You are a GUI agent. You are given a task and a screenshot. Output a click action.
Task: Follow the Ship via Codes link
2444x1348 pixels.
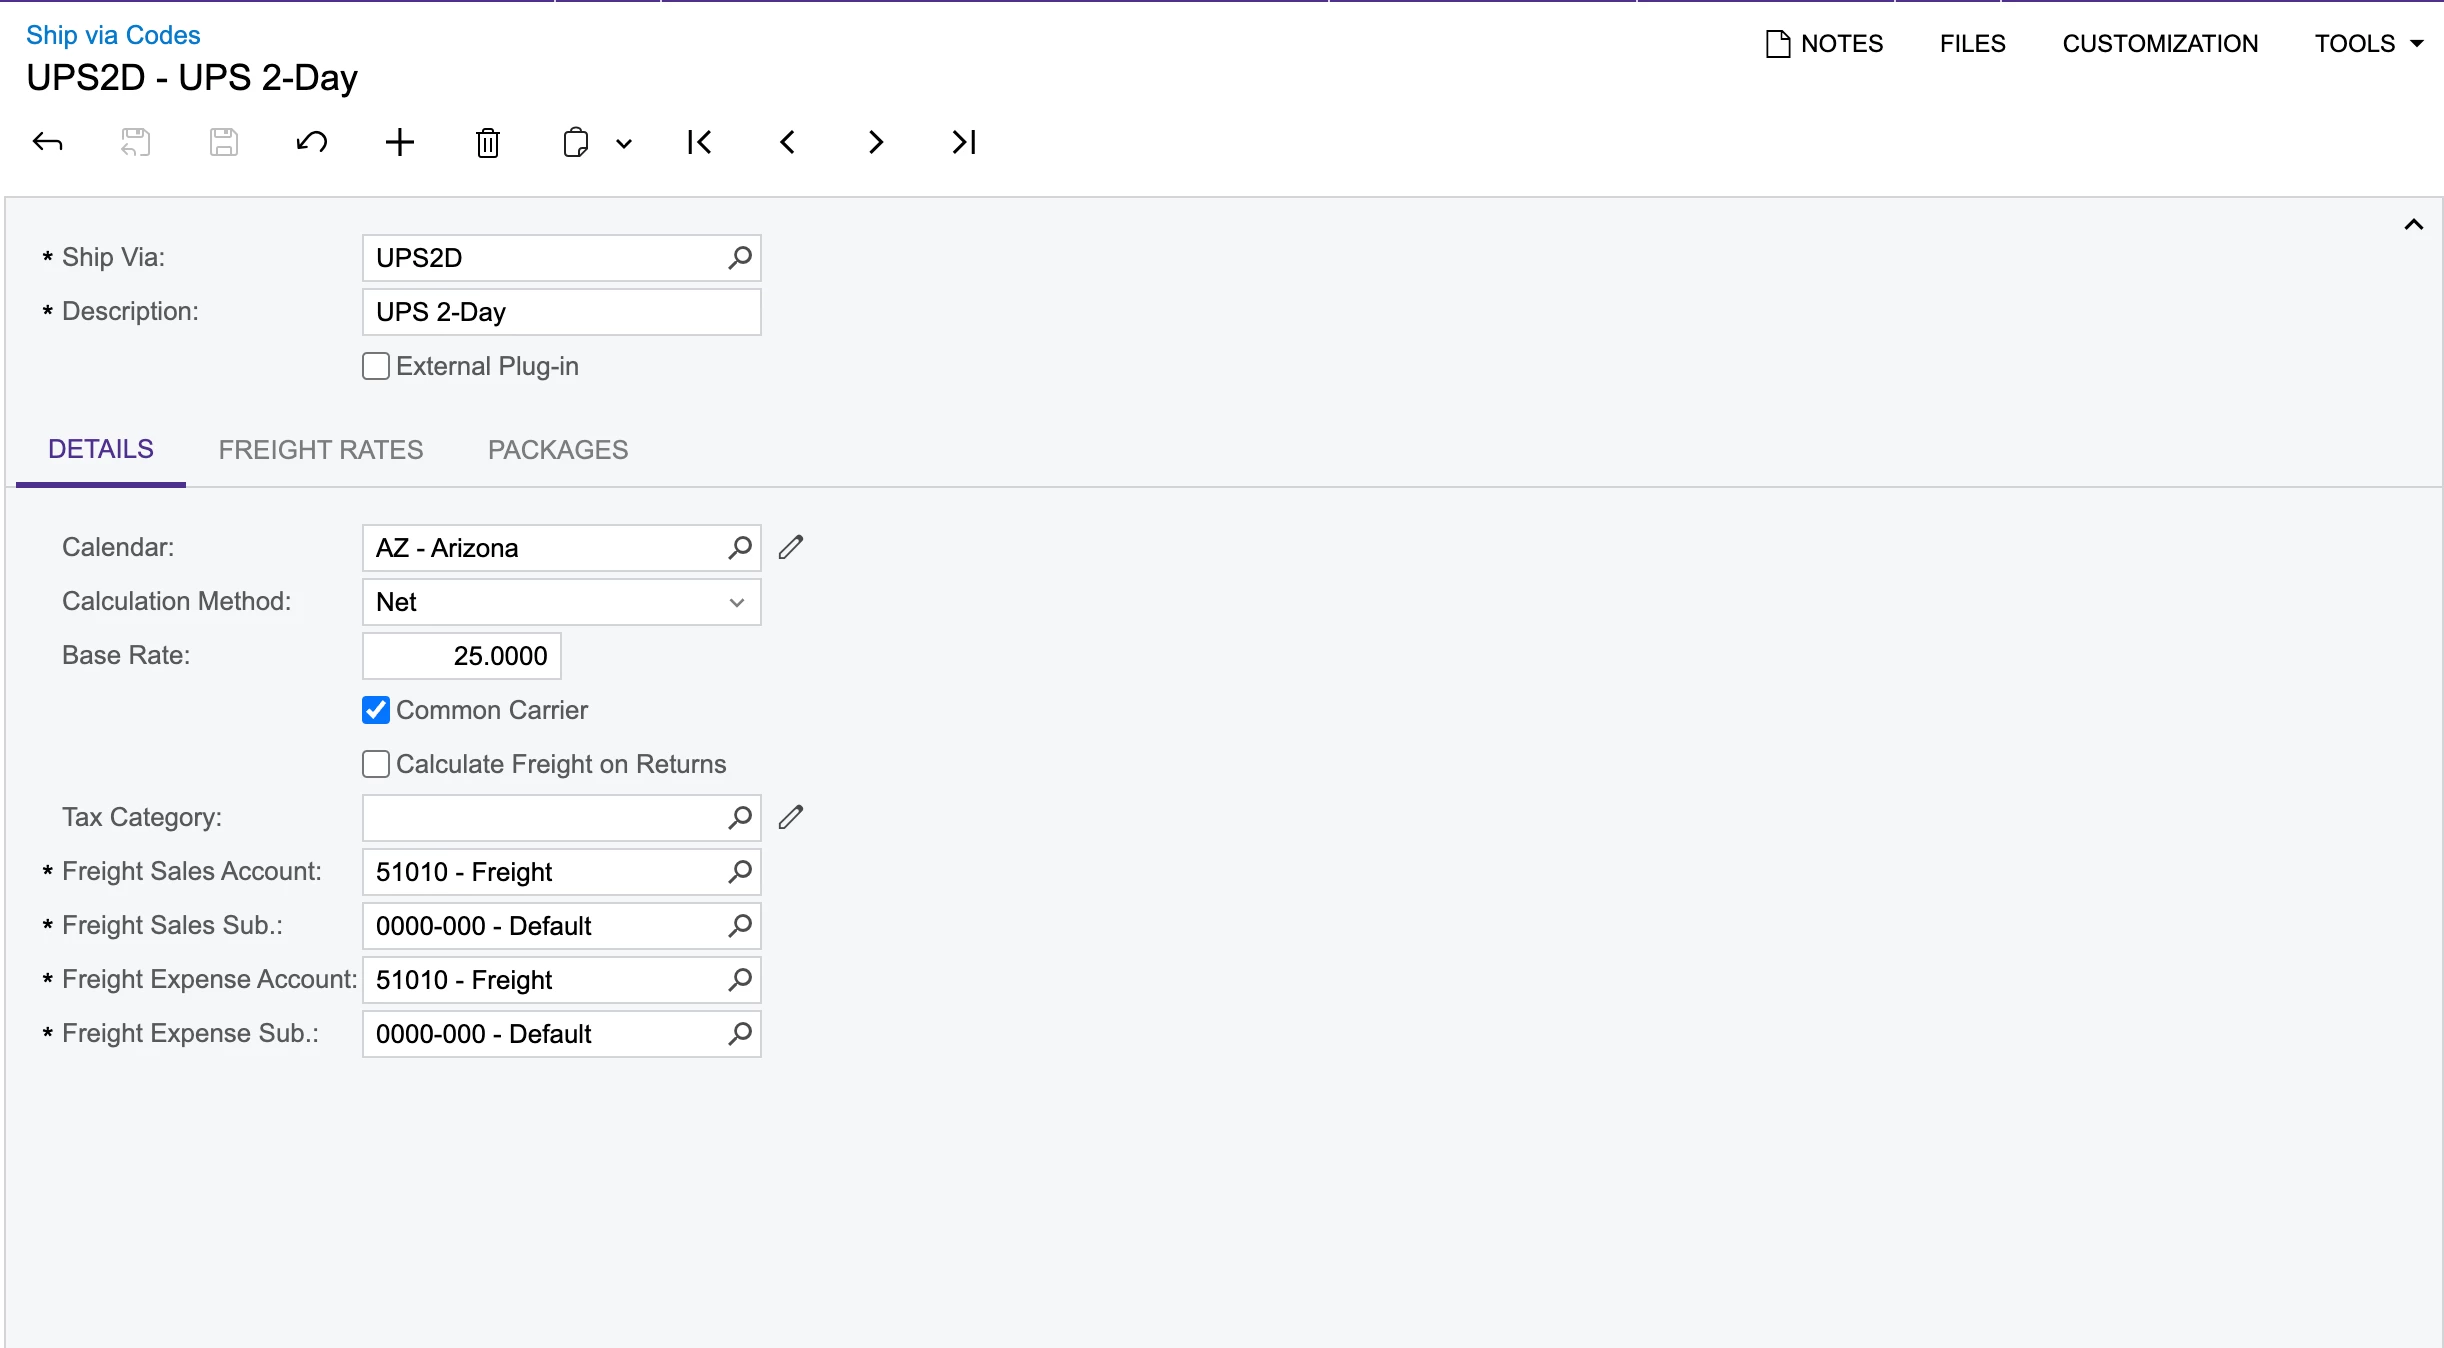[x=113, y=35]
